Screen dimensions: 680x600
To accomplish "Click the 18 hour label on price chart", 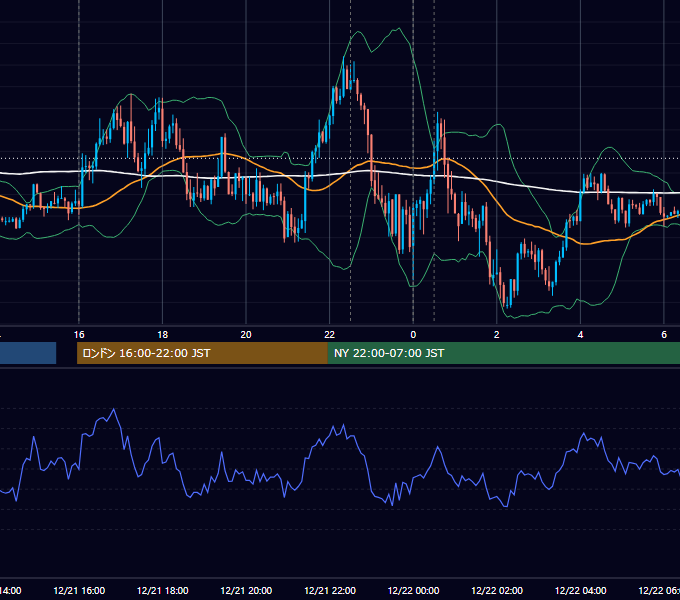I will (163, 335).
